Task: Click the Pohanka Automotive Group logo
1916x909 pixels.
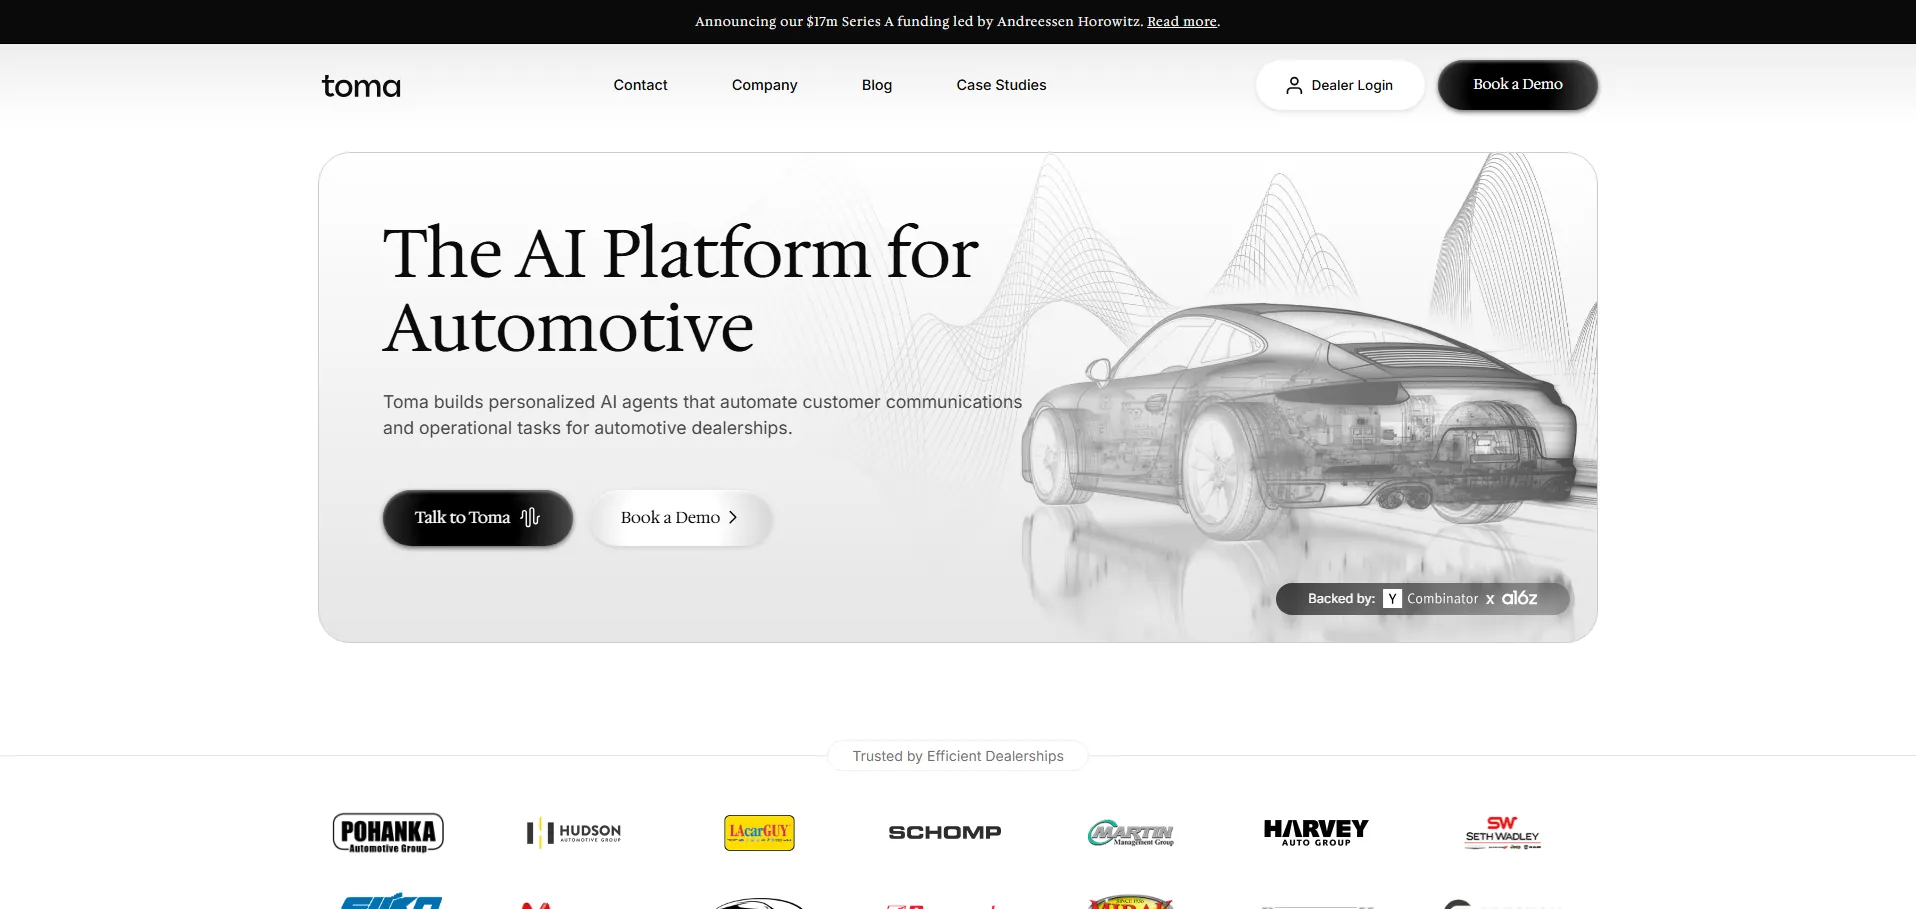Action: tap(388, 832)
